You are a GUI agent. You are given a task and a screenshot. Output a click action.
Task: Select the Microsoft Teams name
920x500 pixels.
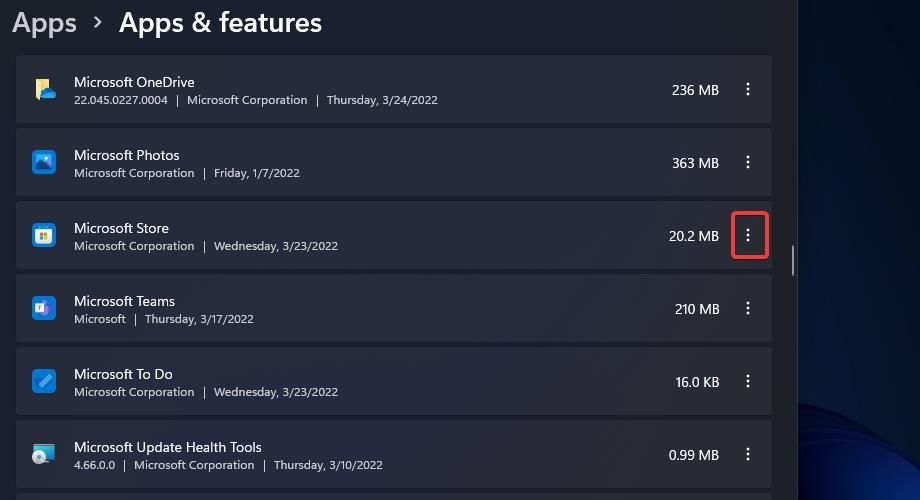tap(124, 301)
